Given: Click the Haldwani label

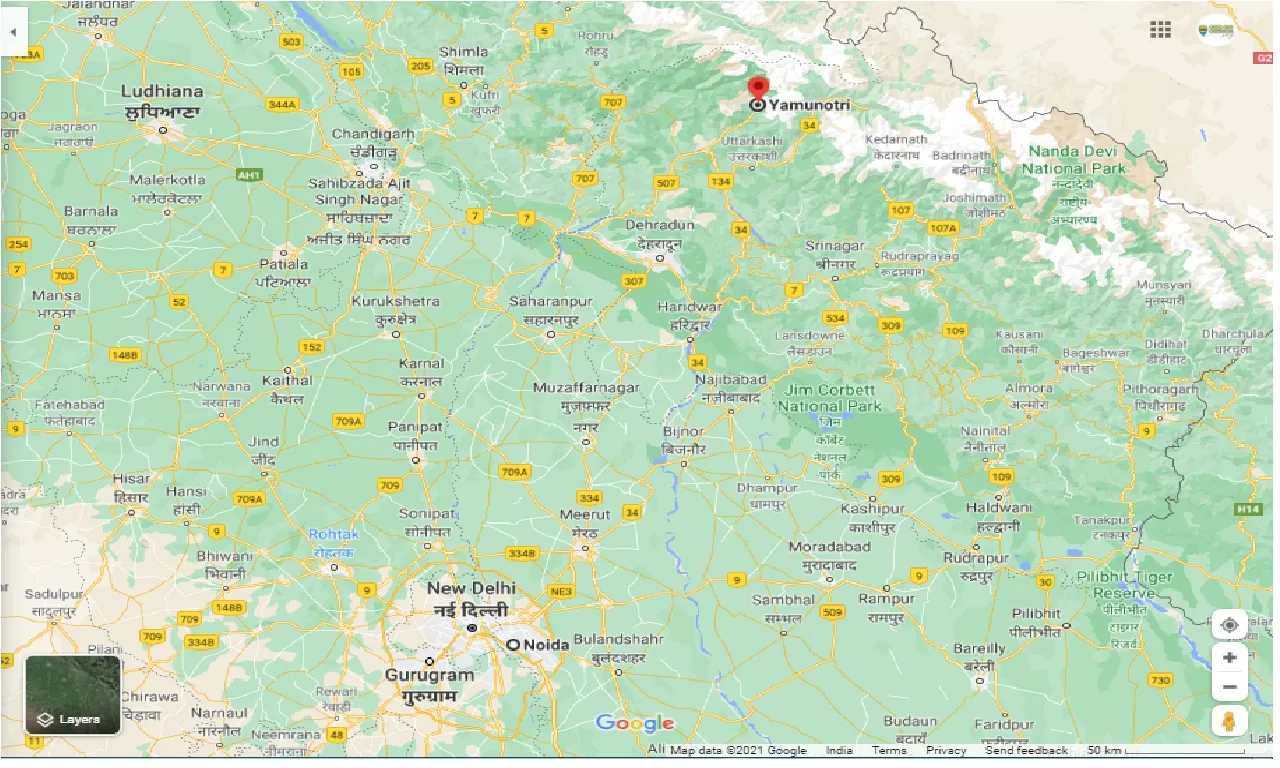Looking at the screenshot, I should 998,516.
